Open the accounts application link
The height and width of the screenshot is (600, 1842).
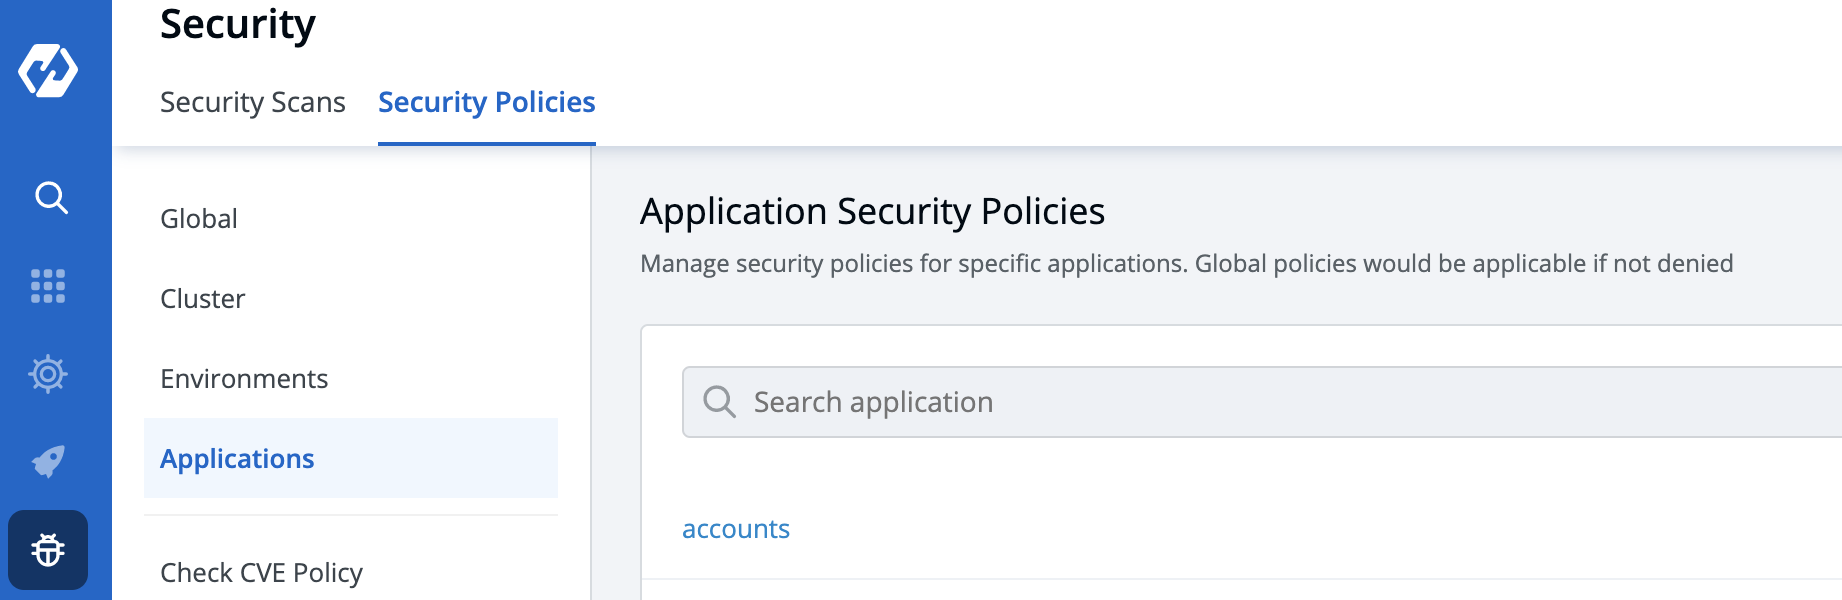coord(735,529)
